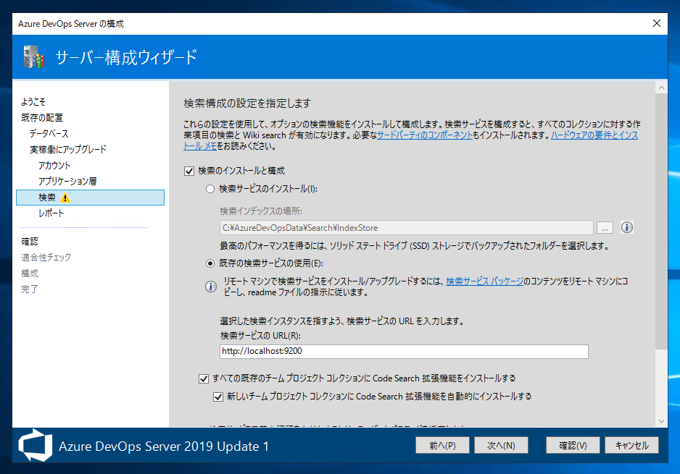Open 検索サービス パッケージ link
This screenshot has width=680, height=474.
485,281
